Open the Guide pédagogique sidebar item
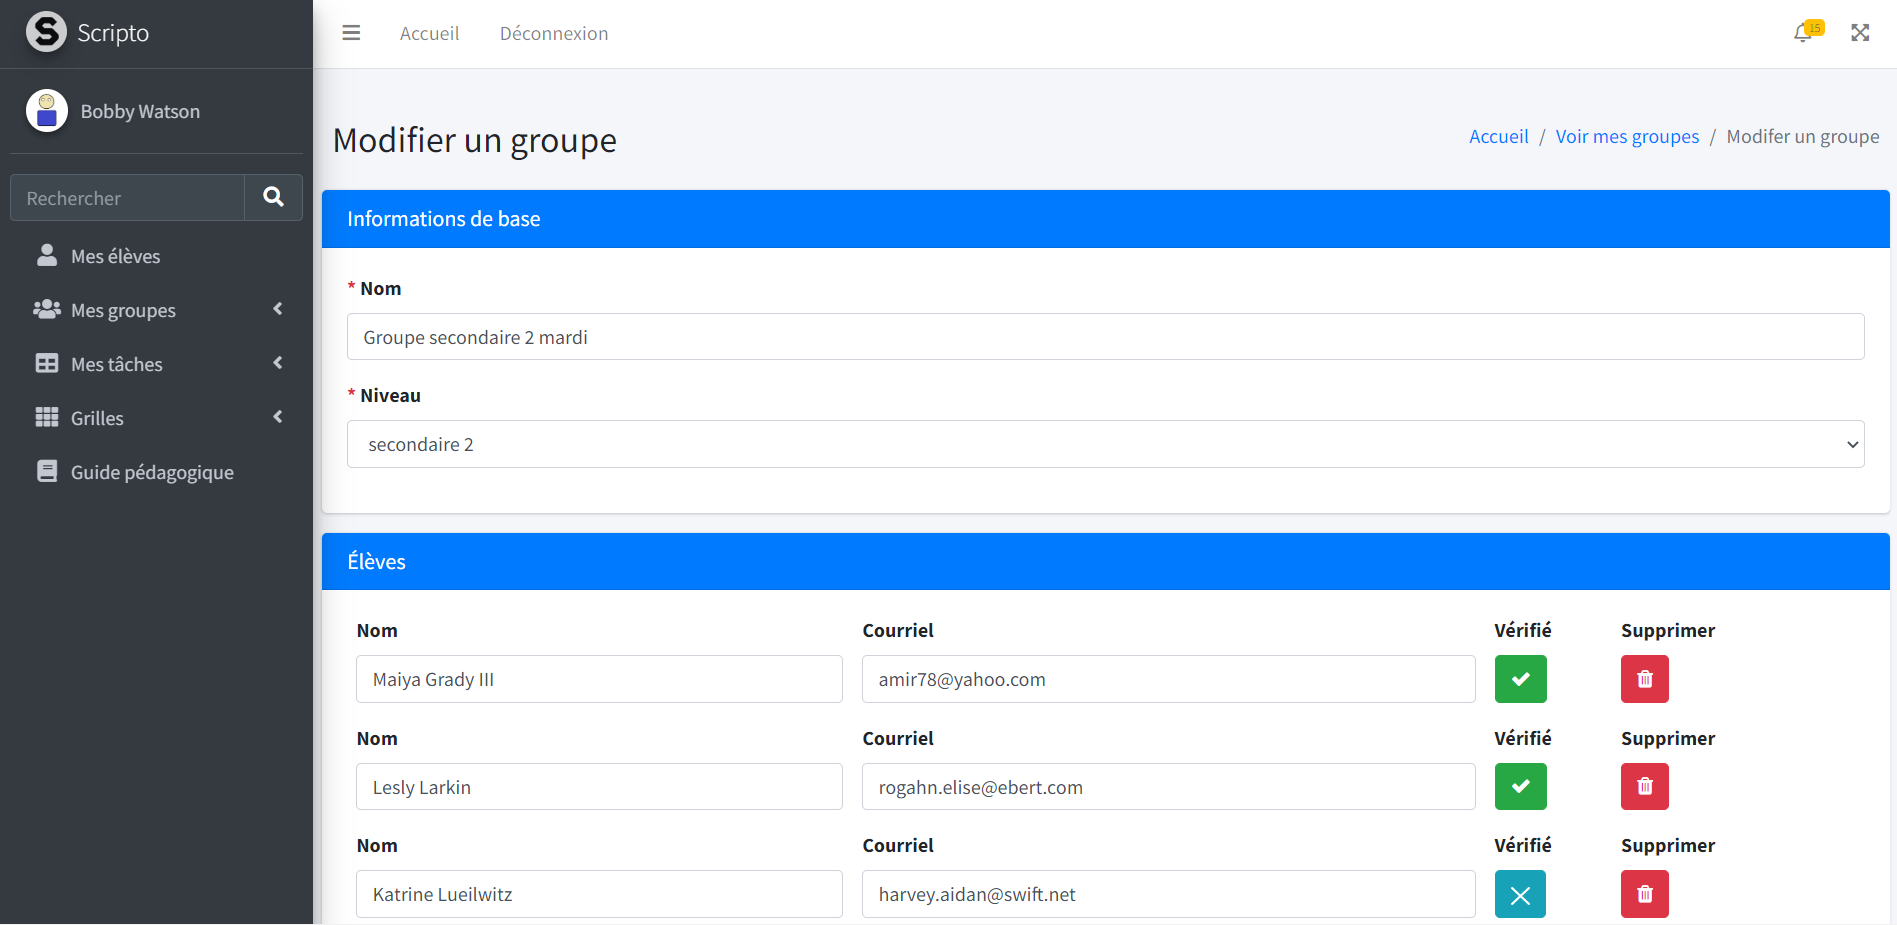Screen dimensions: 1897x925 coord(151,472)
